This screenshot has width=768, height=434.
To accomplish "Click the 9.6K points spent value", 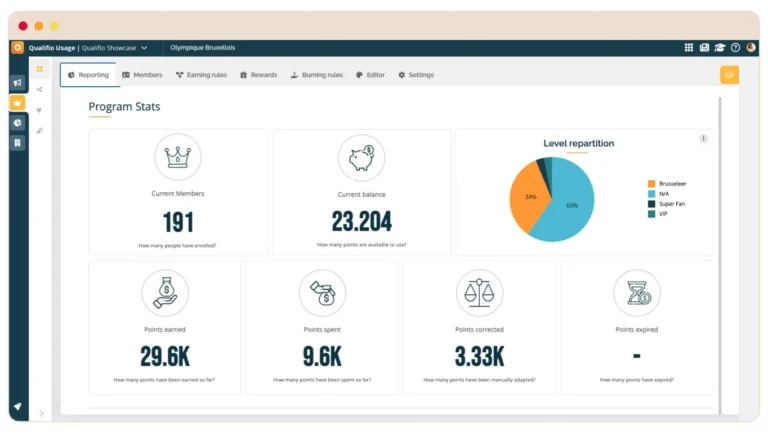I will pyautogui.click(x=322, y=356).
